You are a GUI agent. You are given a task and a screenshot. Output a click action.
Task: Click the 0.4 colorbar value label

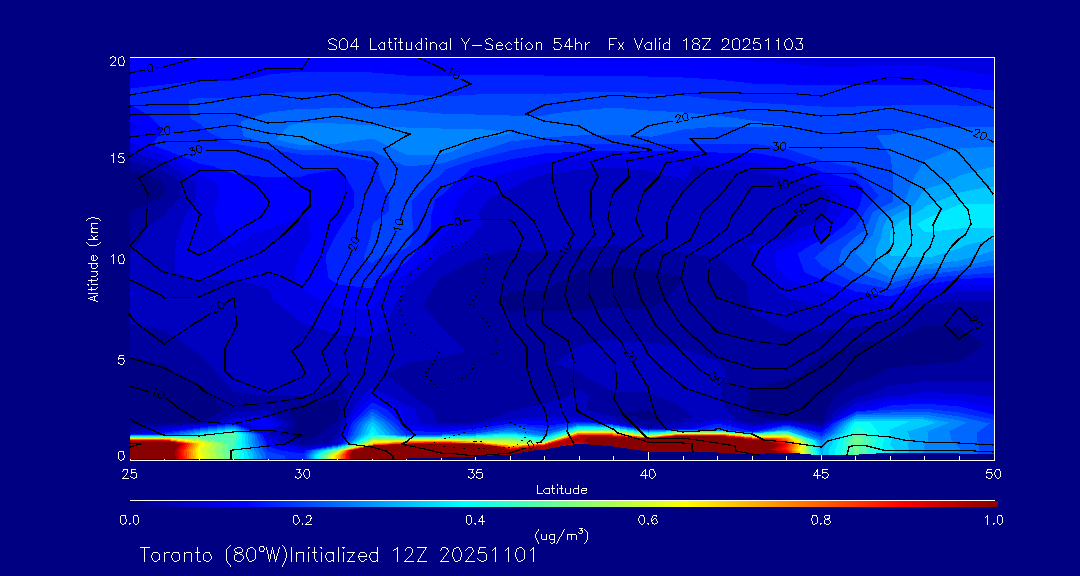(475, 520)
